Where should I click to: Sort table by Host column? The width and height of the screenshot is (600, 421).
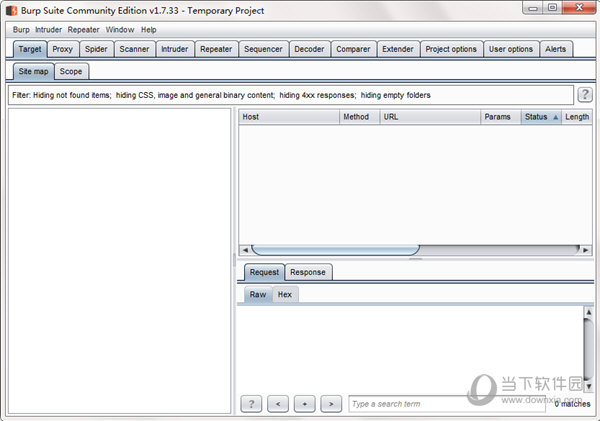click(289, 117)
